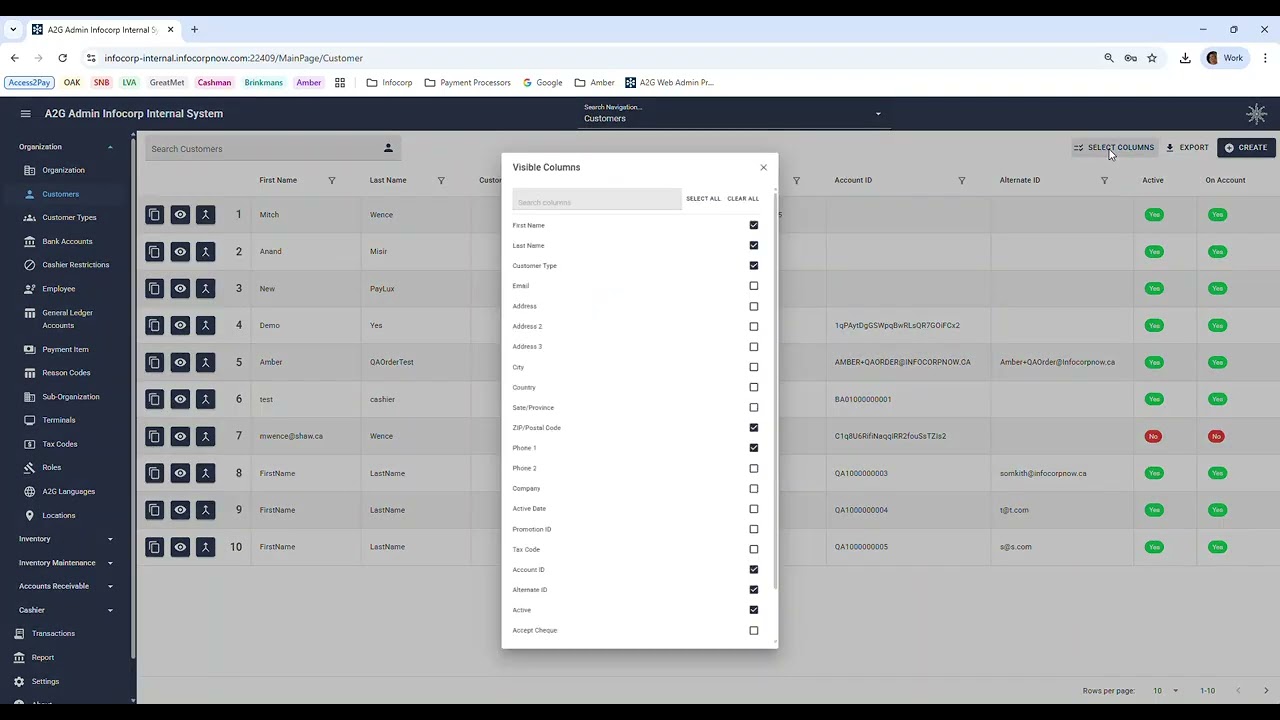Open the Chrome tab search dropdown

[13, 30]
